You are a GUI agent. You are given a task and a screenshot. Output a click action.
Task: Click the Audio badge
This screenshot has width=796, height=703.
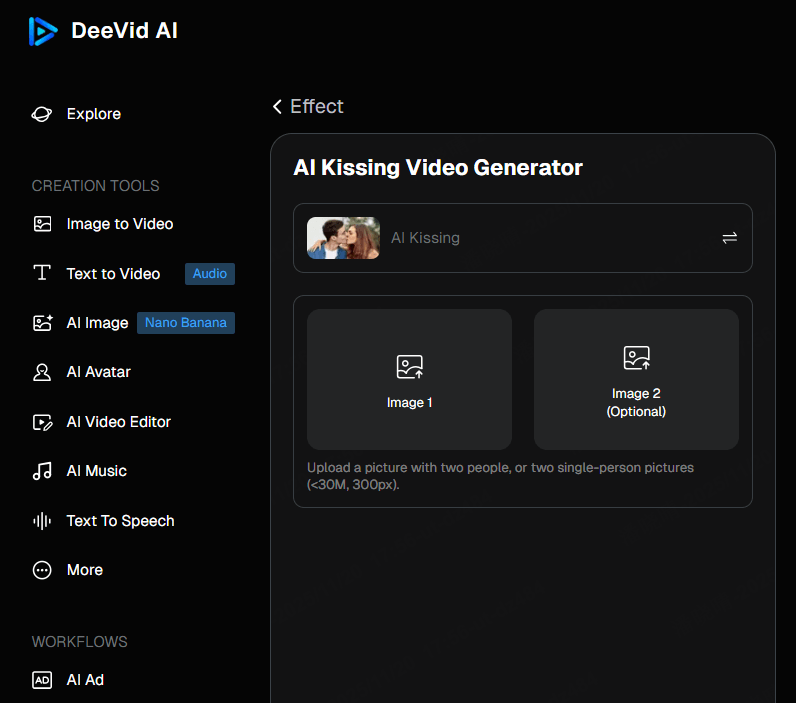(x=210, y=274)
